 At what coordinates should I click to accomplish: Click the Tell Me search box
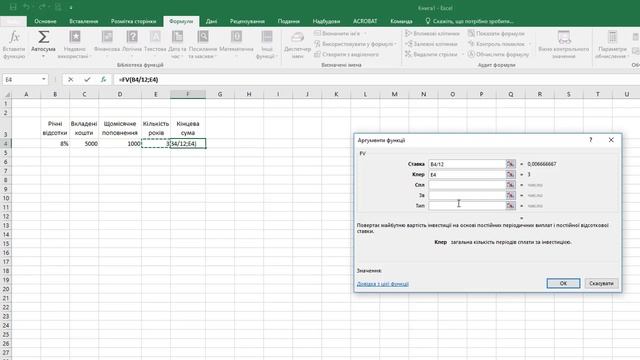(469, 21)
